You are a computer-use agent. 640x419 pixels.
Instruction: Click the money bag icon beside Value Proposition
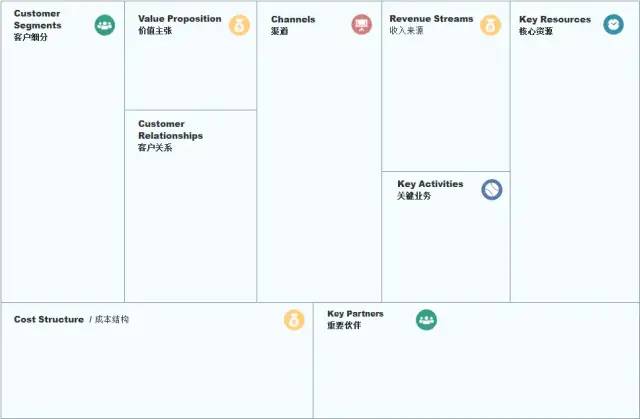tap(239, 25)
